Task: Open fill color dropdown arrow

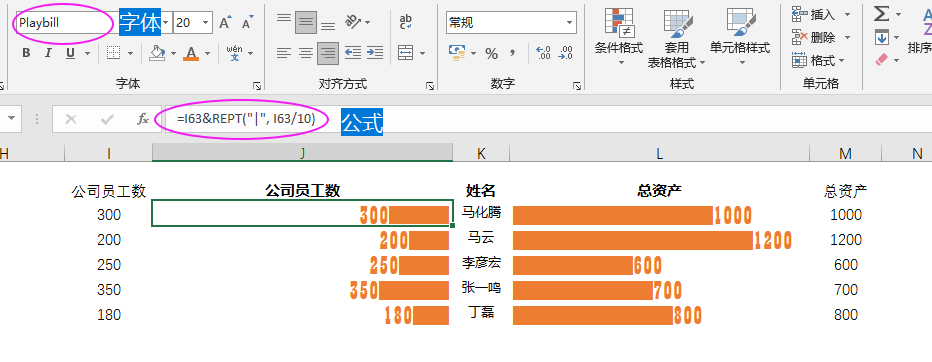Action: pos(173,53)
